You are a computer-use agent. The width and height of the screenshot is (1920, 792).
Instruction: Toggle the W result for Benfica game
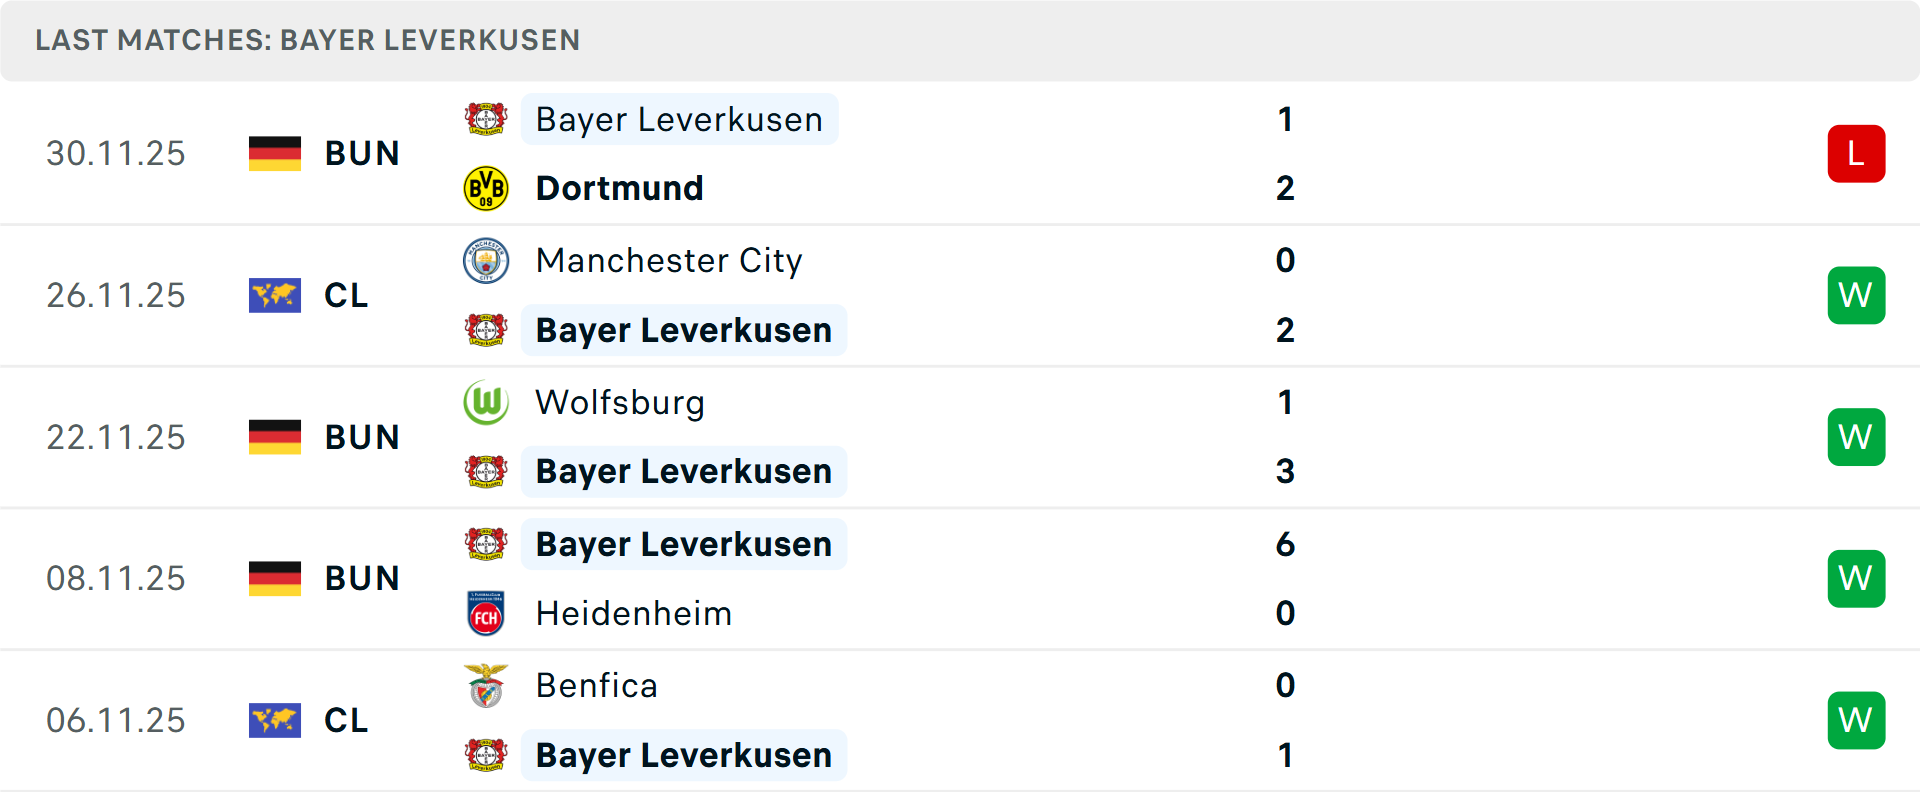coord(1856,719)
